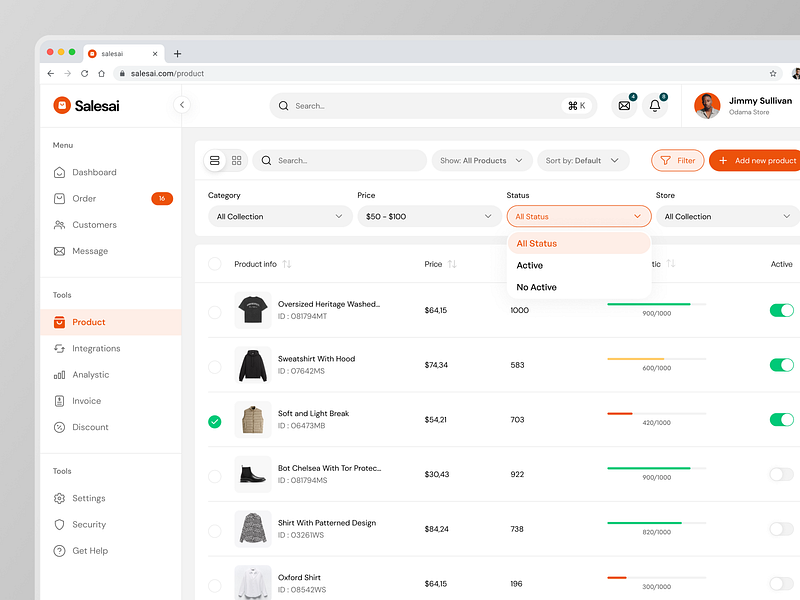This screenshot has height=600, width=800.
Task: Click the browser forward arrow
Action: coord(67,73)
